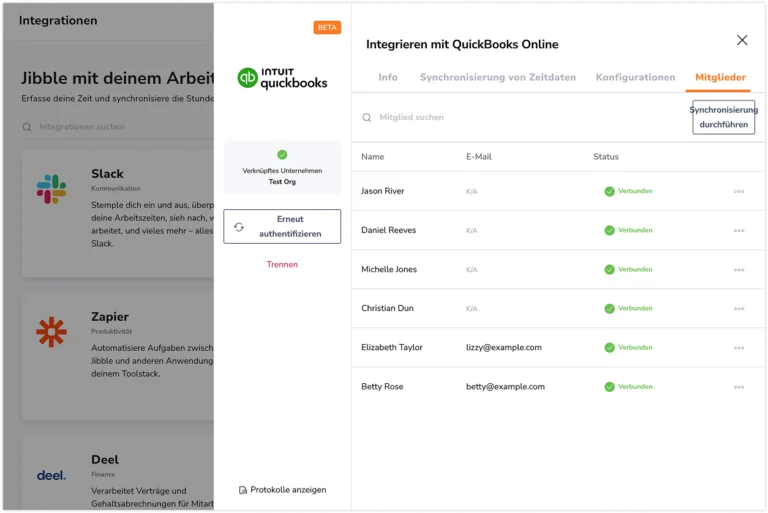This screenshot has width=768, height=513.
Task: Select the name Christian Dun
Action: (x=387, y=308)
